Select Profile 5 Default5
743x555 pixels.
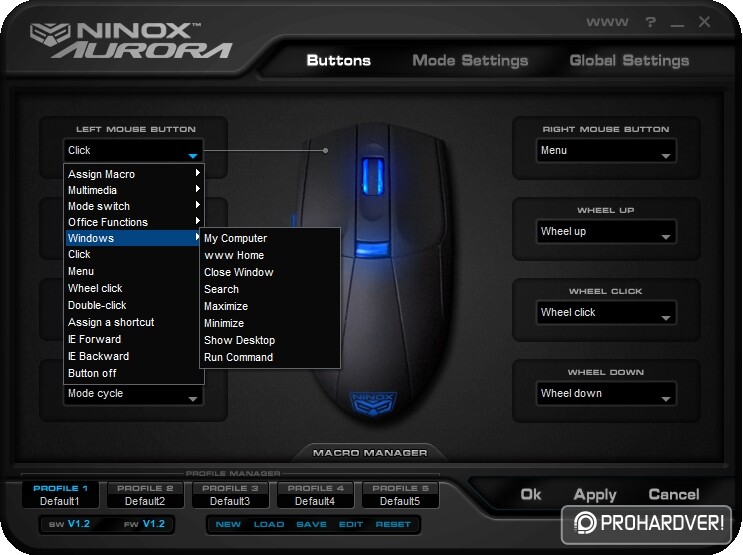coord(400,495)
